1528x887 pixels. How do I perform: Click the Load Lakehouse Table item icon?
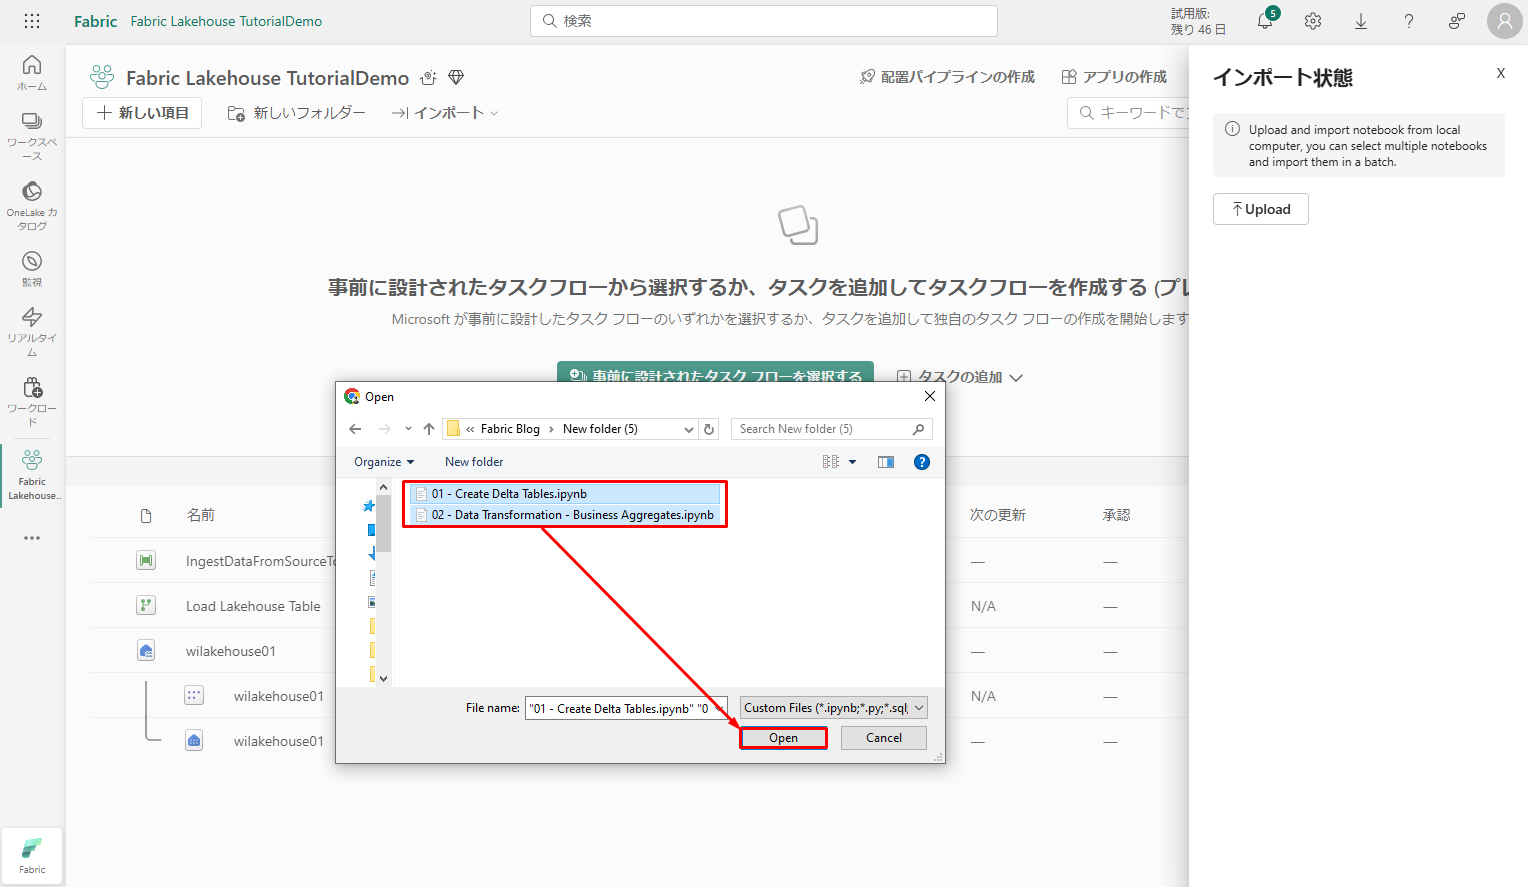coord(146,606)
